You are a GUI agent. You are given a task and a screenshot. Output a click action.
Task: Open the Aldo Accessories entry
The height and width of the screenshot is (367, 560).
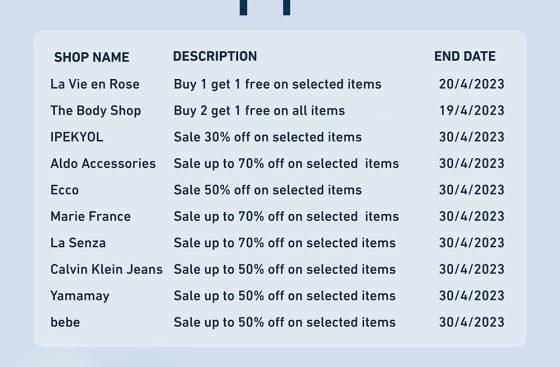coord(103,164)
